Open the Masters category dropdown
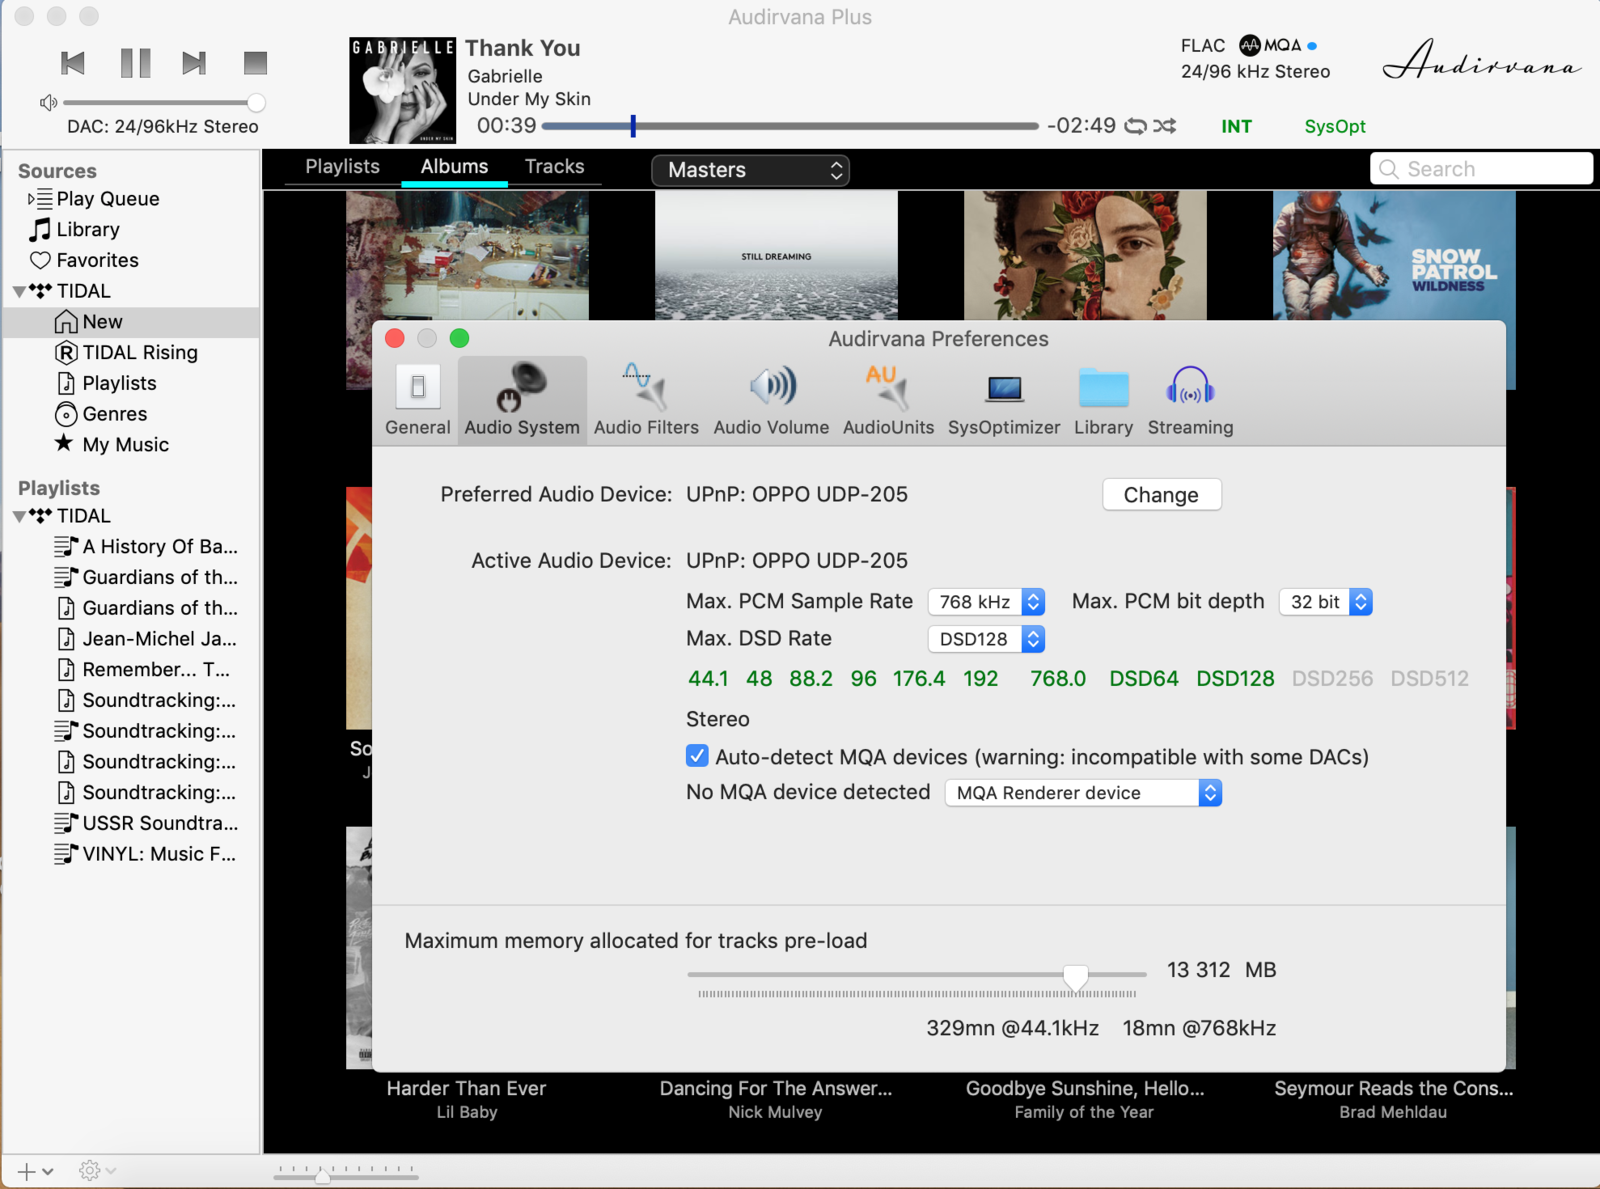 click(x=750, y=170)
